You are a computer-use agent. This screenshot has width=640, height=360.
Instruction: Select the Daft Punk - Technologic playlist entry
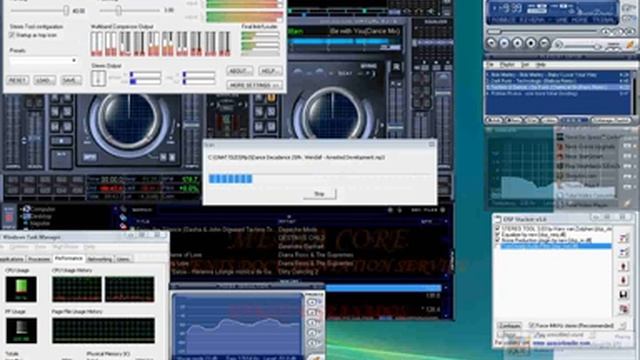click(x=558, y=81)
